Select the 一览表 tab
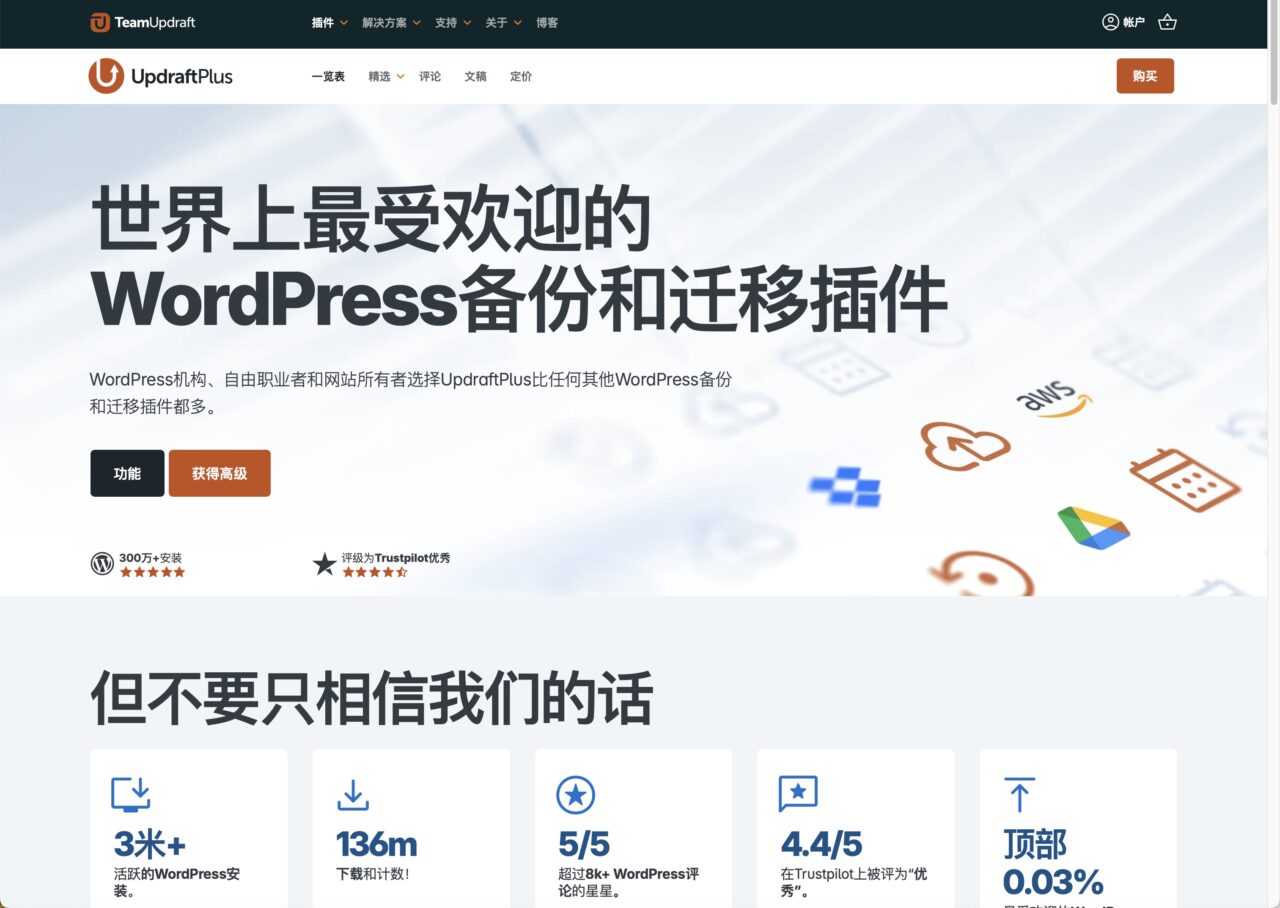Viewport: 1280px width, 908px height. tap(328, 76)
